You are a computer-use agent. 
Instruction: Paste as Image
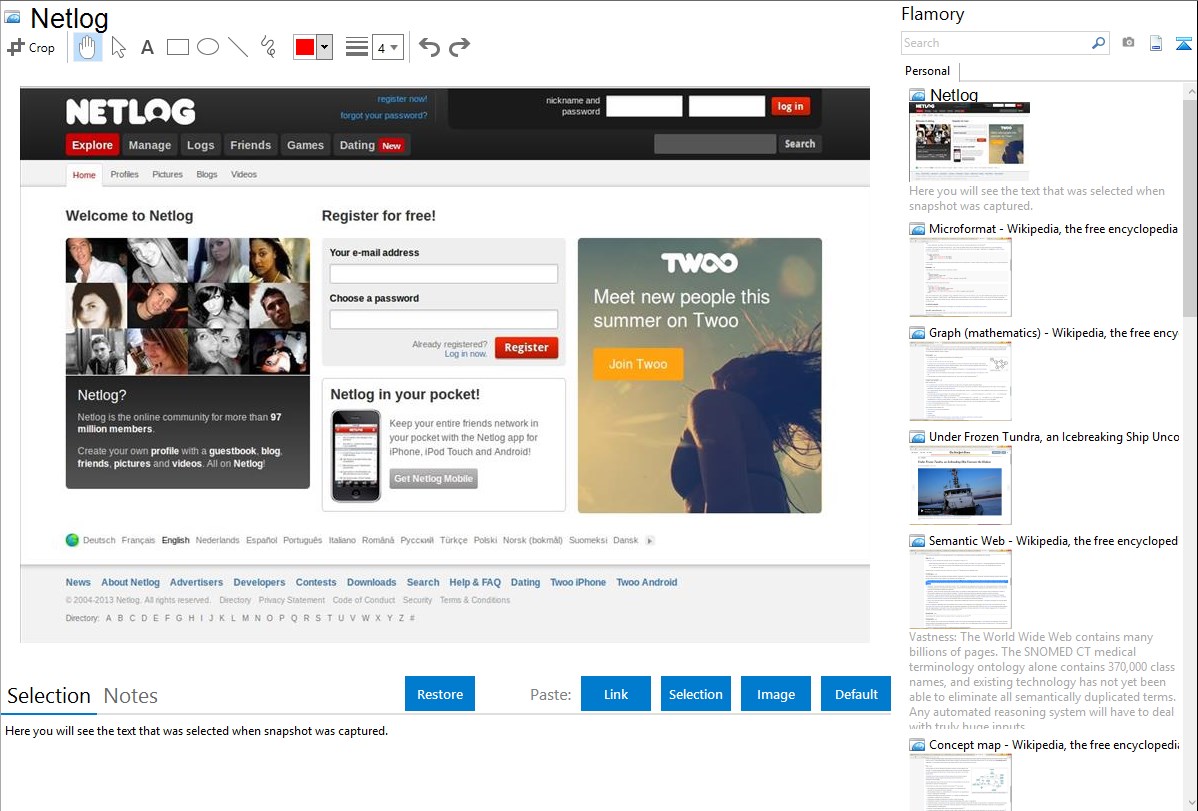point(775,694)
